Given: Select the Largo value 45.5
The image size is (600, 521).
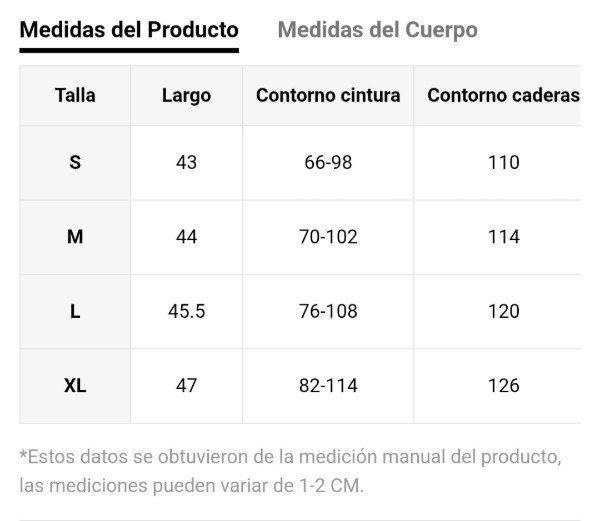Looking at the screenshot, I should point(186,311).
